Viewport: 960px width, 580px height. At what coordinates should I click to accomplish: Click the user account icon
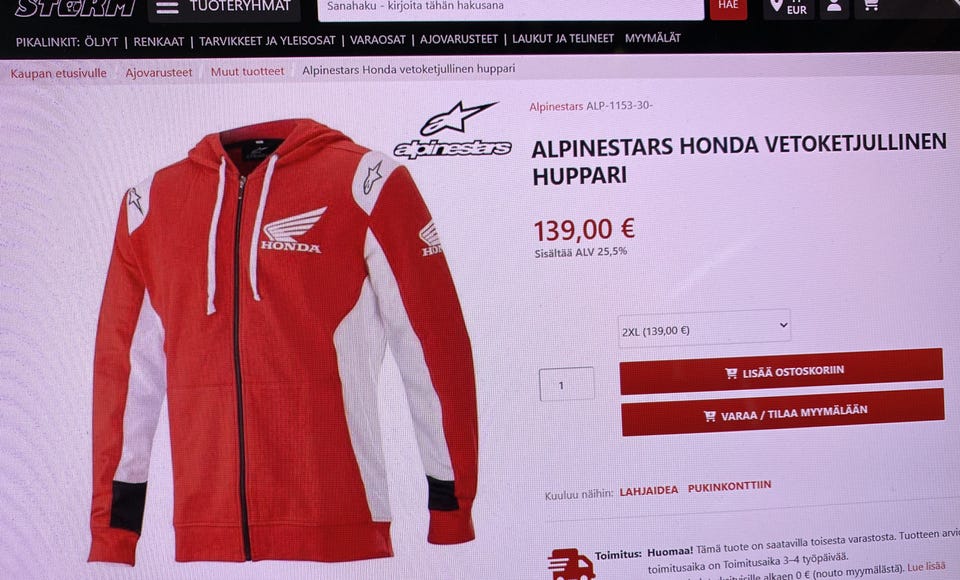point(833,7)
